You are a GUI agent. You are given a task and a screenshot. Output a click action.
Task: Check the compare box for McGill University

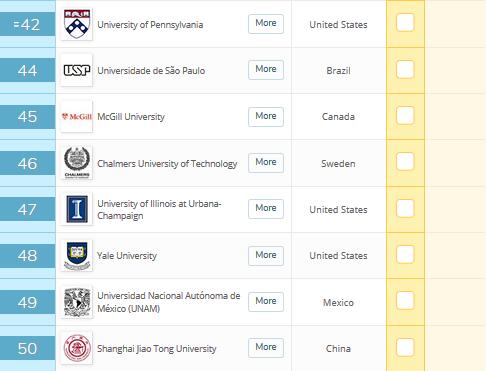[405, 115]
